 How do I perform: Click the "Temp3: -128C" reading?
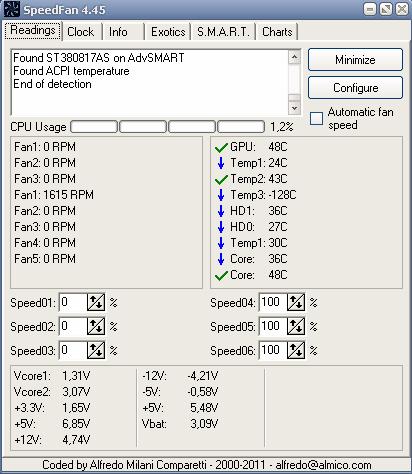point(263,195)
